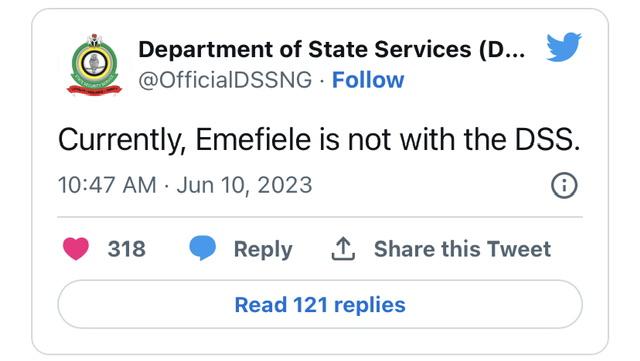Open the tweet info circle icon
Image resolution: width=640 pixels, height=361 pixels.
(564, 185)
